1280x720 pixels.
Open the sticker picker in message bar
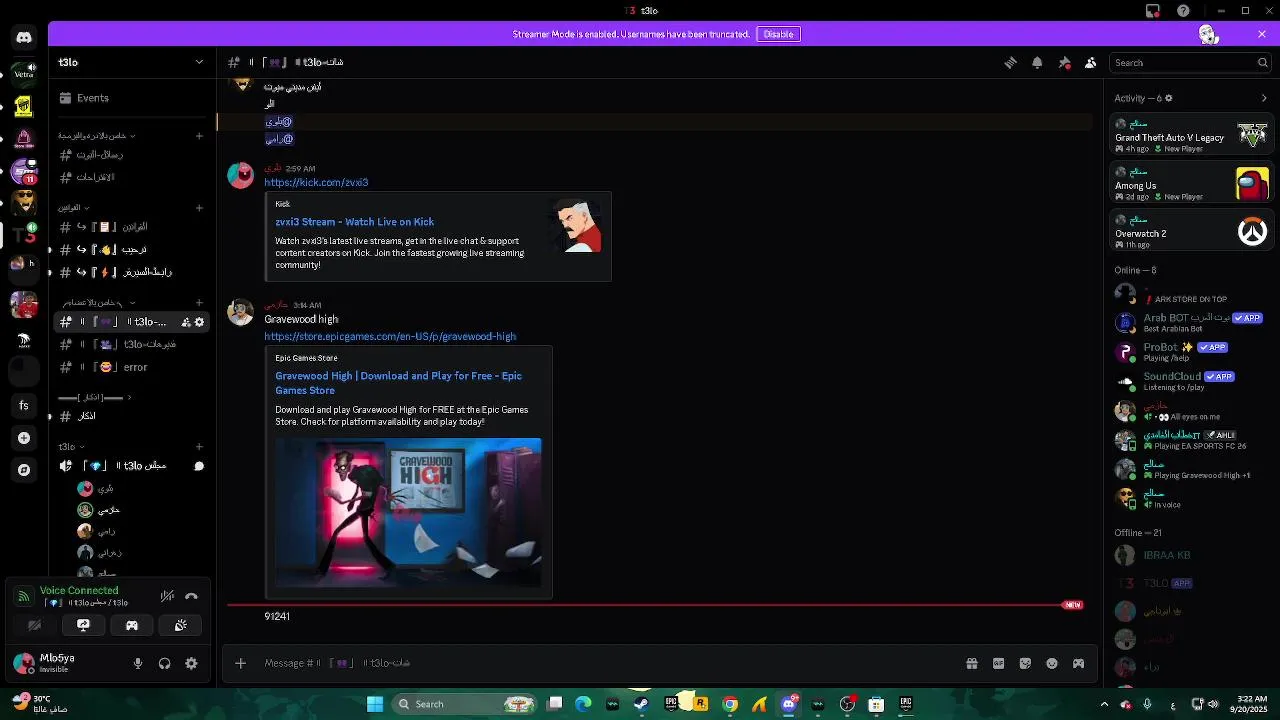click(1025, 663)
